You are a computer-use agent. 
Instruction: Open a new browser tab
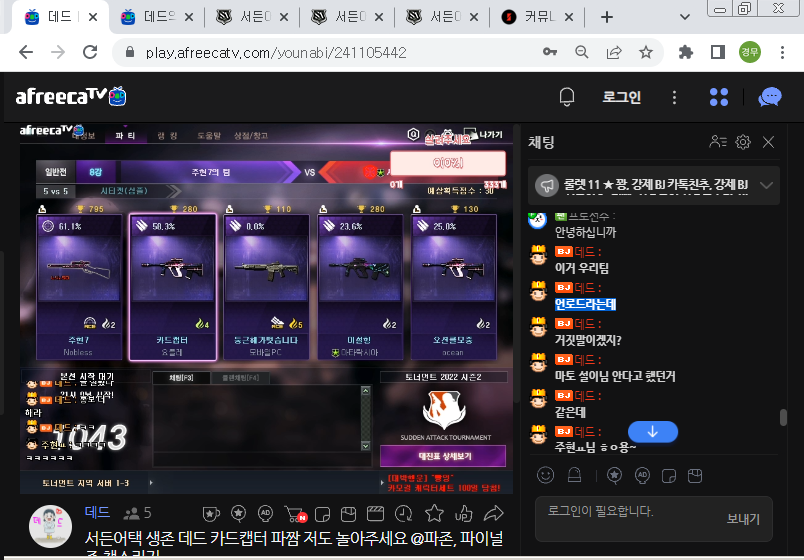tap(606, 17)
